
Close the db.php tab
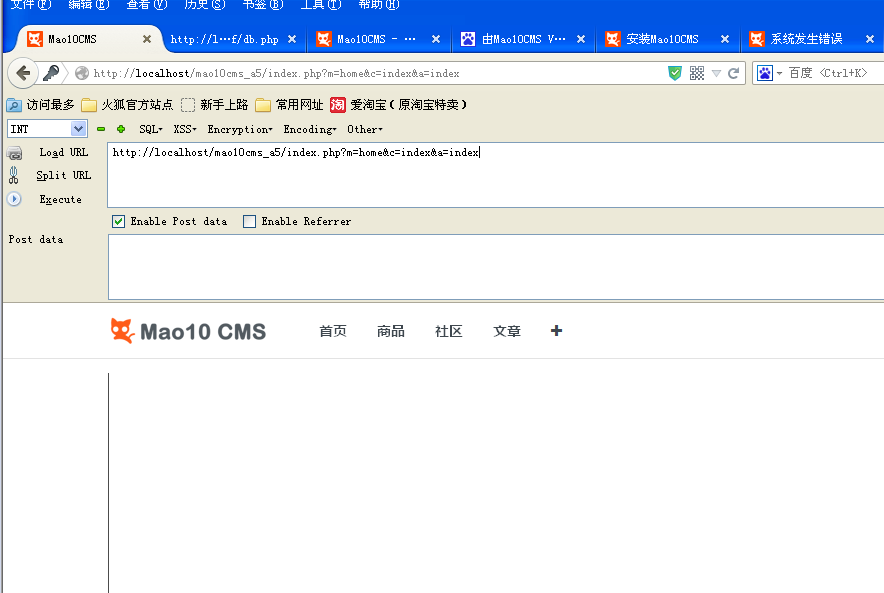click(x=292, y=39)
